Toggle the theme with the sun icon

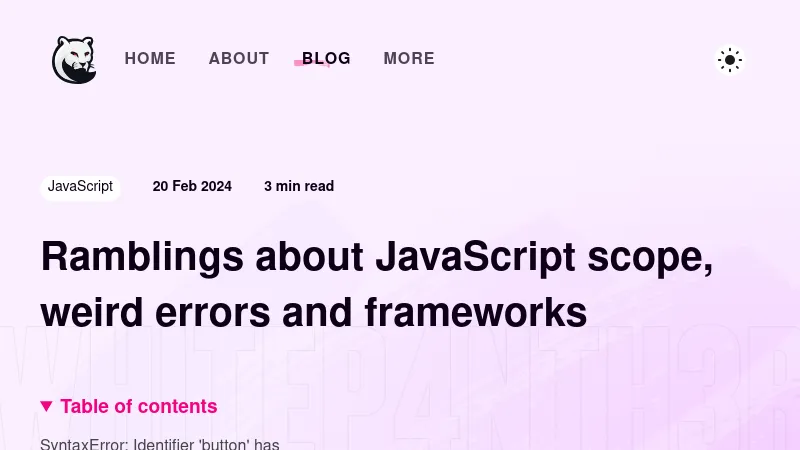(x=730, y=60)
